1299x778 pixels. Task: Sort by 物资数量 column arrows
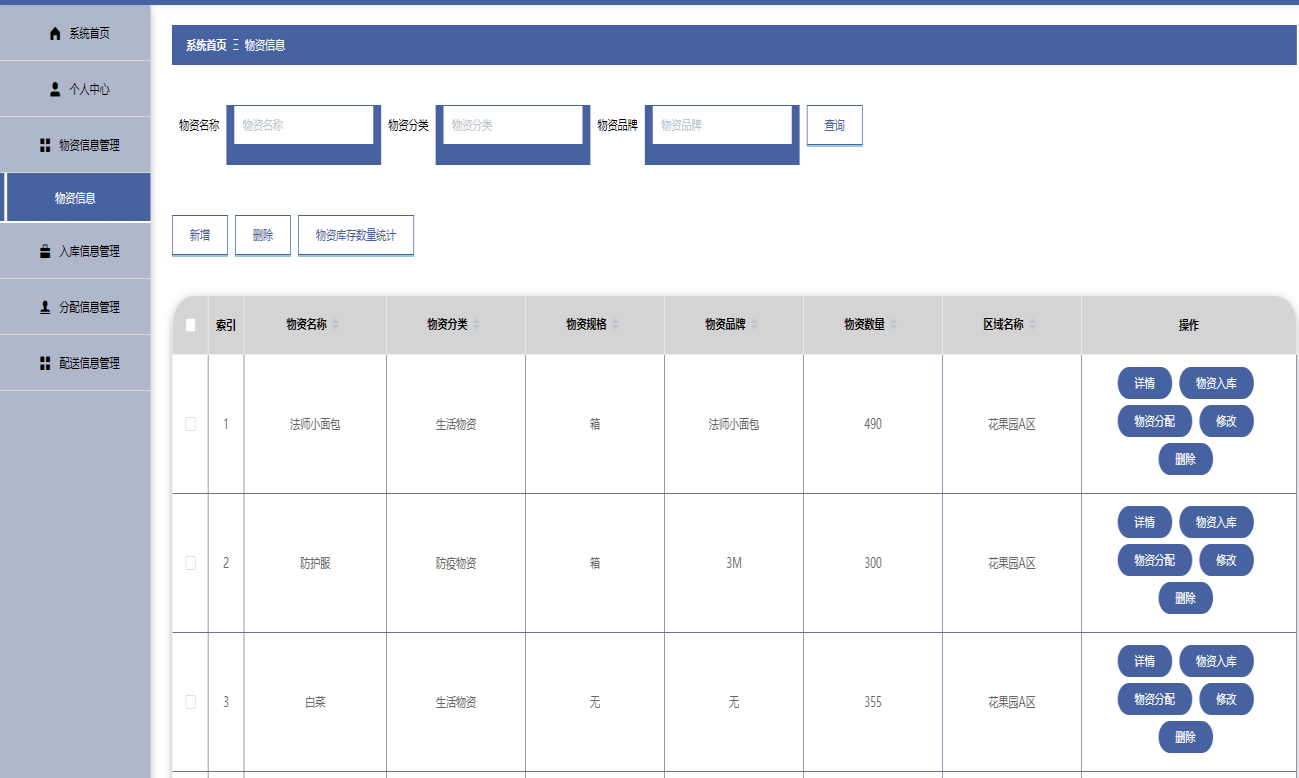pos(893,325)
